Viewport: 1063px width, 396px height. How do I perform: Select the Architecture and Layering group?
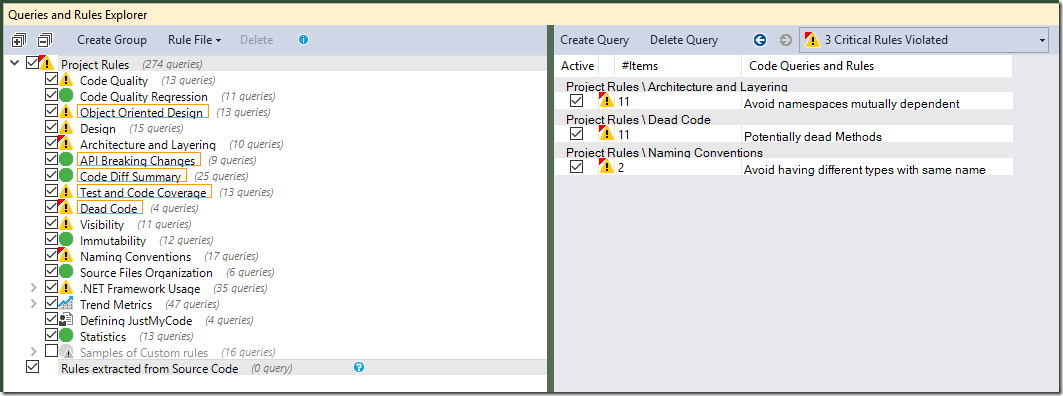click(148, 144)
